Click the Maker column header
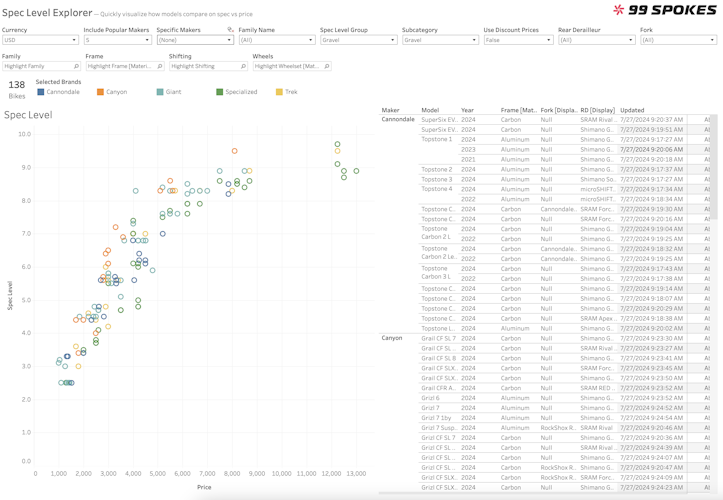Viewport: 723px width, 500px height. point(390,110)
